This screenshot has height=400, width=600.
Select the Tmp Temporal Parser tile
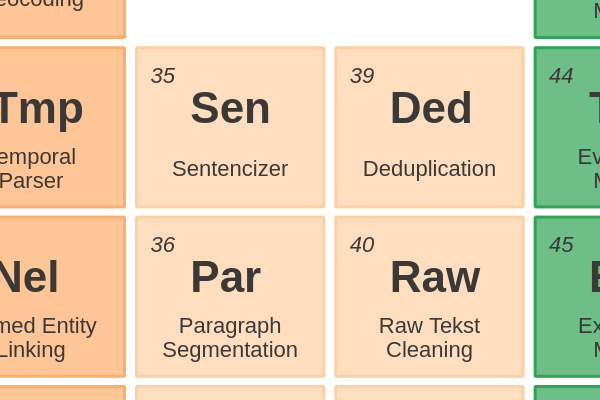[x=63, y=127]
